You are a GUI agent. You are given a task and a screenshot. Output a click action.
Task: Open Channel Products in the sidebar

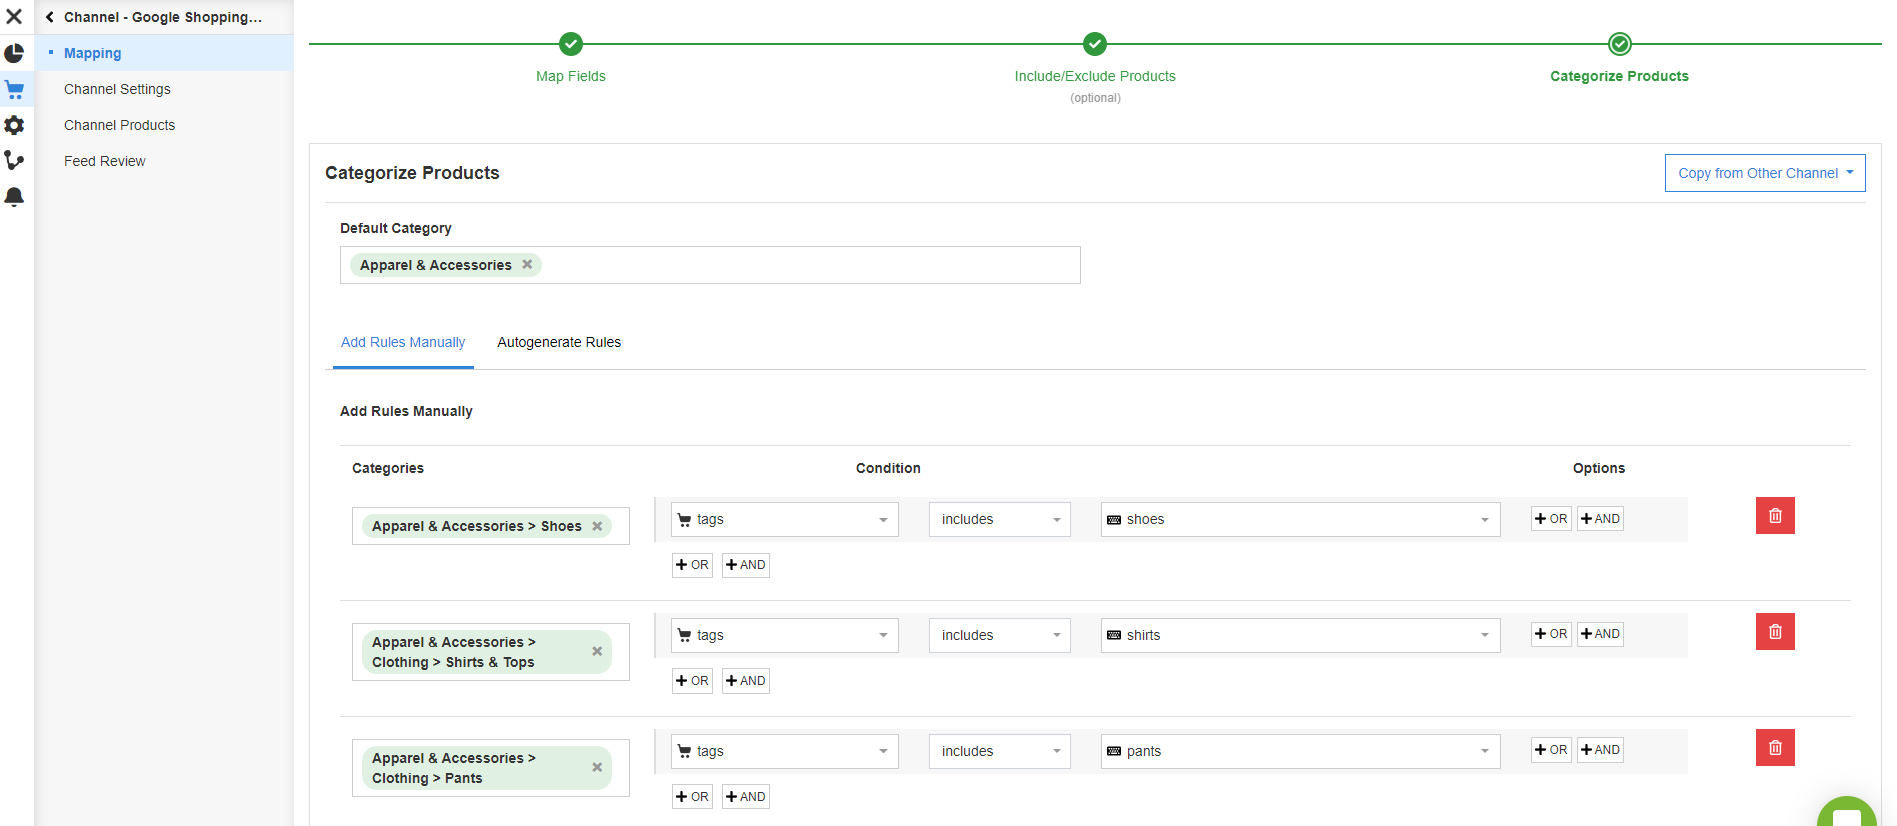(x=119, y=125)
